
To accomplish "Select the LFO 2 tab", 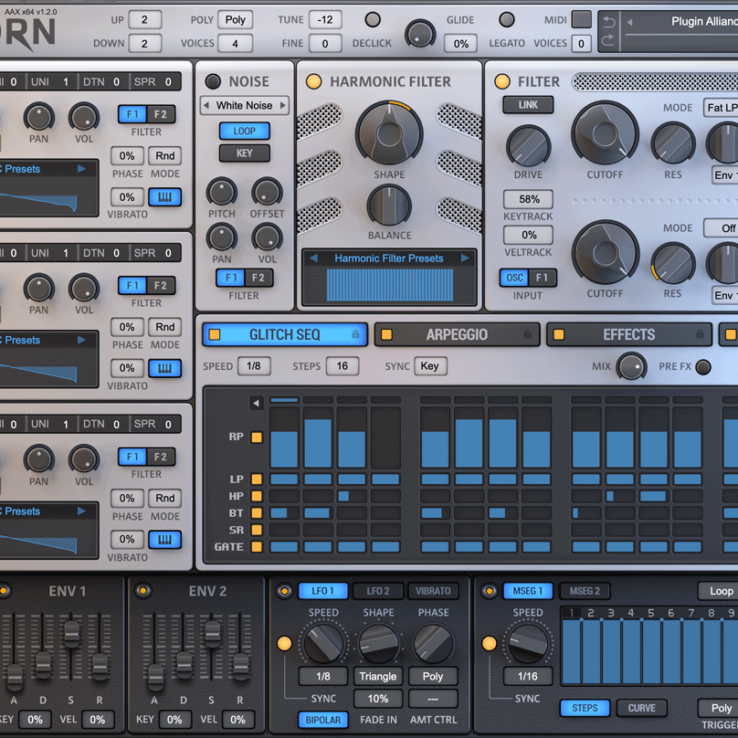I will tap(378, 591).
